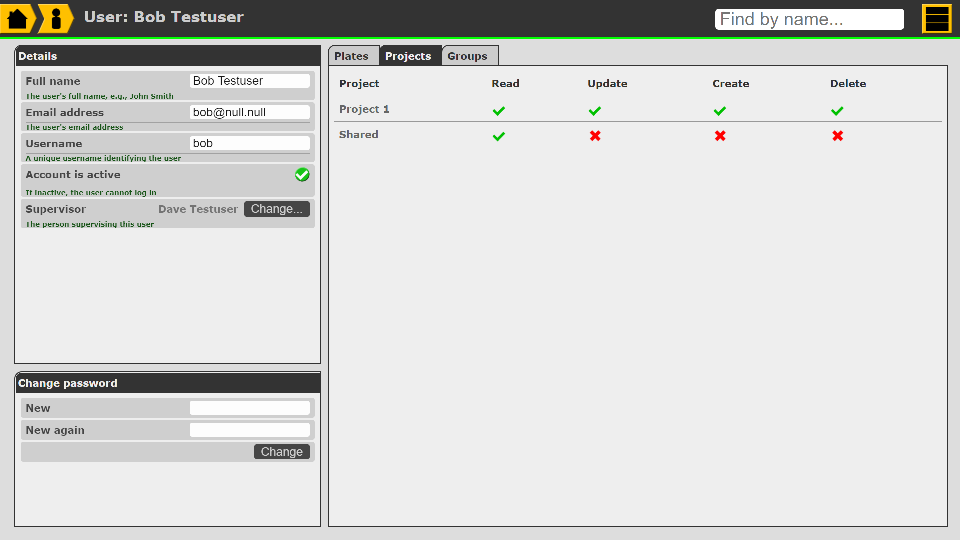Toggle Update permission for Project 1
The height and width of the screenshot is (540, 960).
click(595, 111)
